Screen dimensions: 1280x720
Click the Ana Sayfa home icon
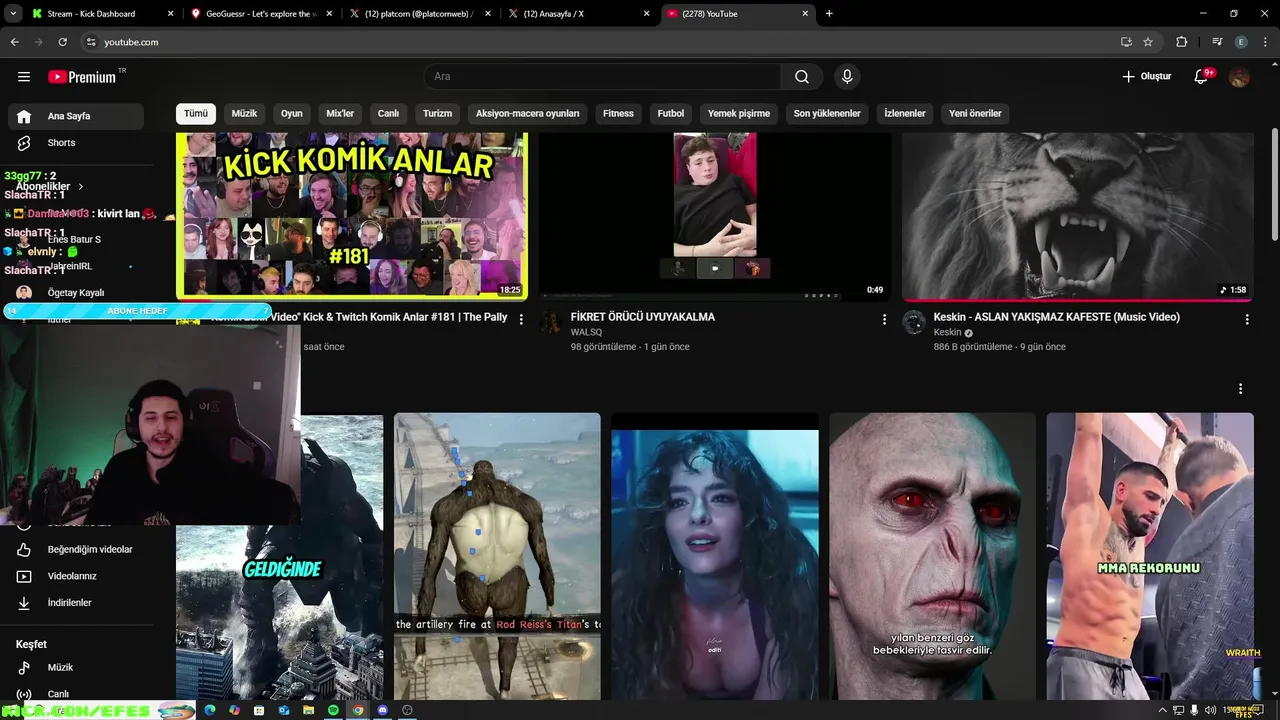[24, 116]
